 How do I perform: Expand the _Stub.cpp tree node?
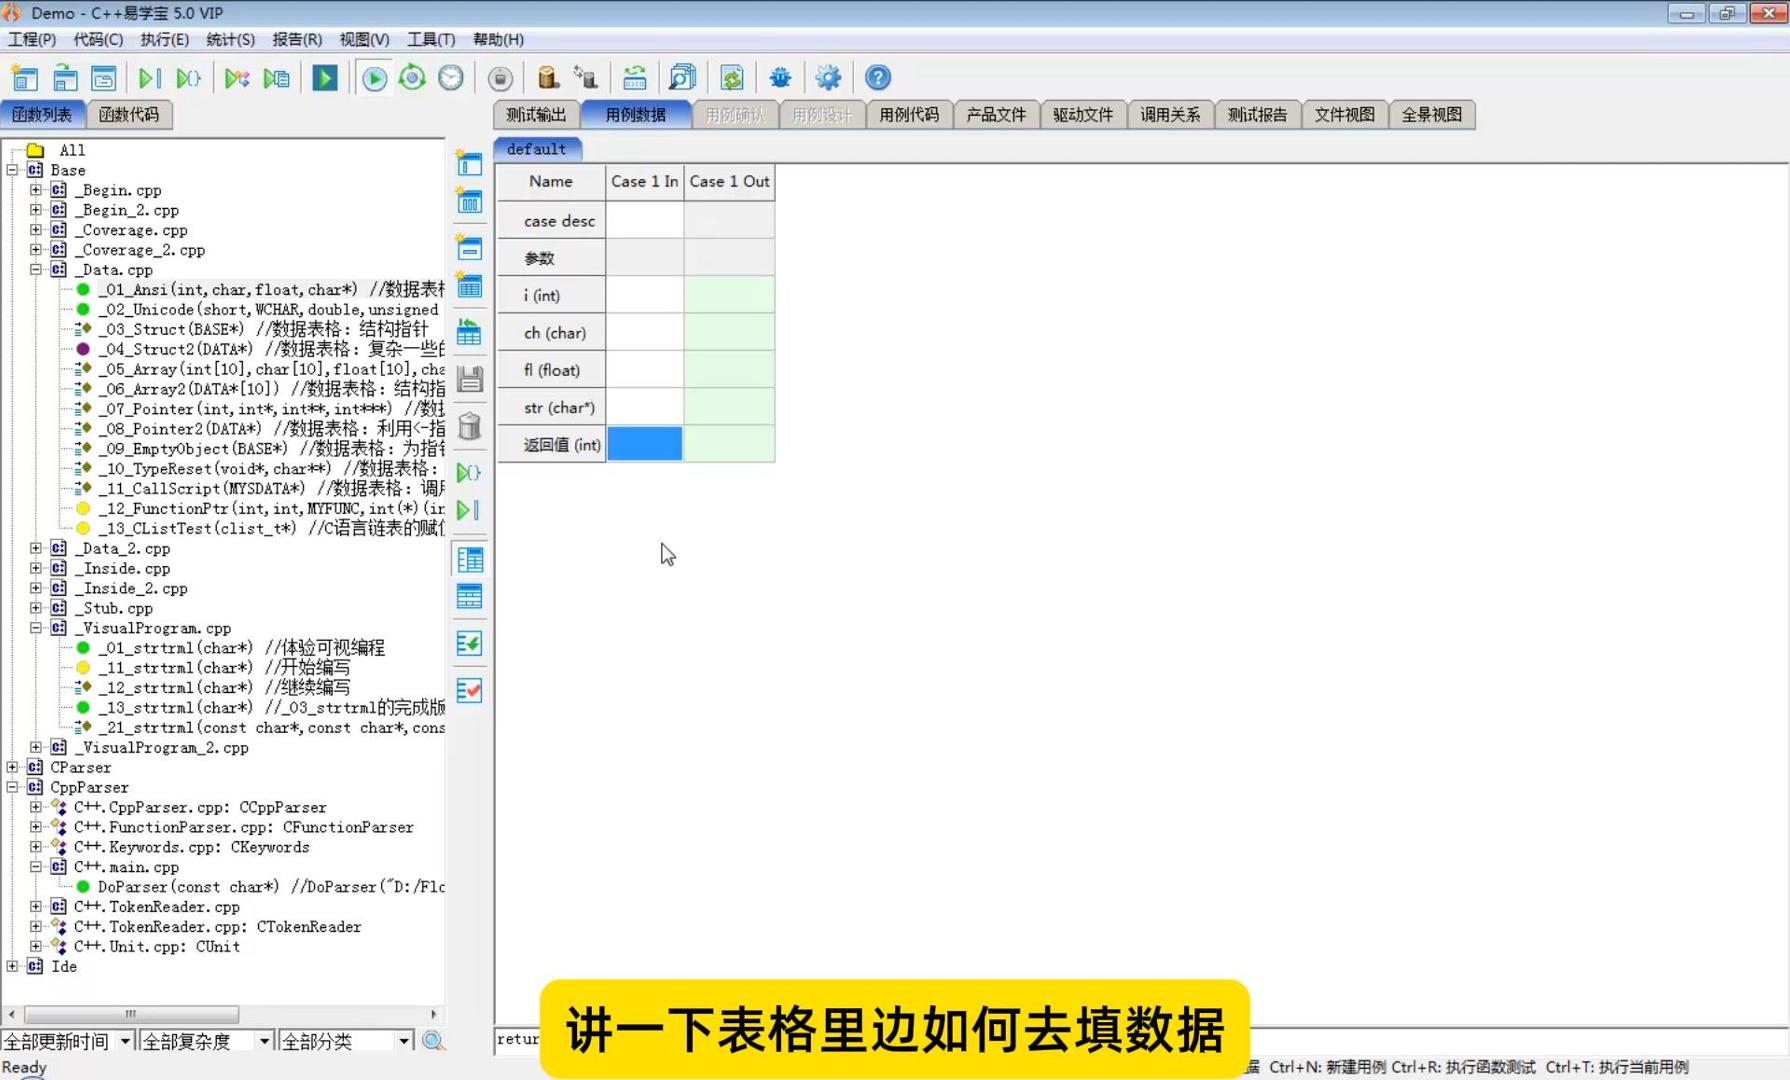tap(36, 608)
